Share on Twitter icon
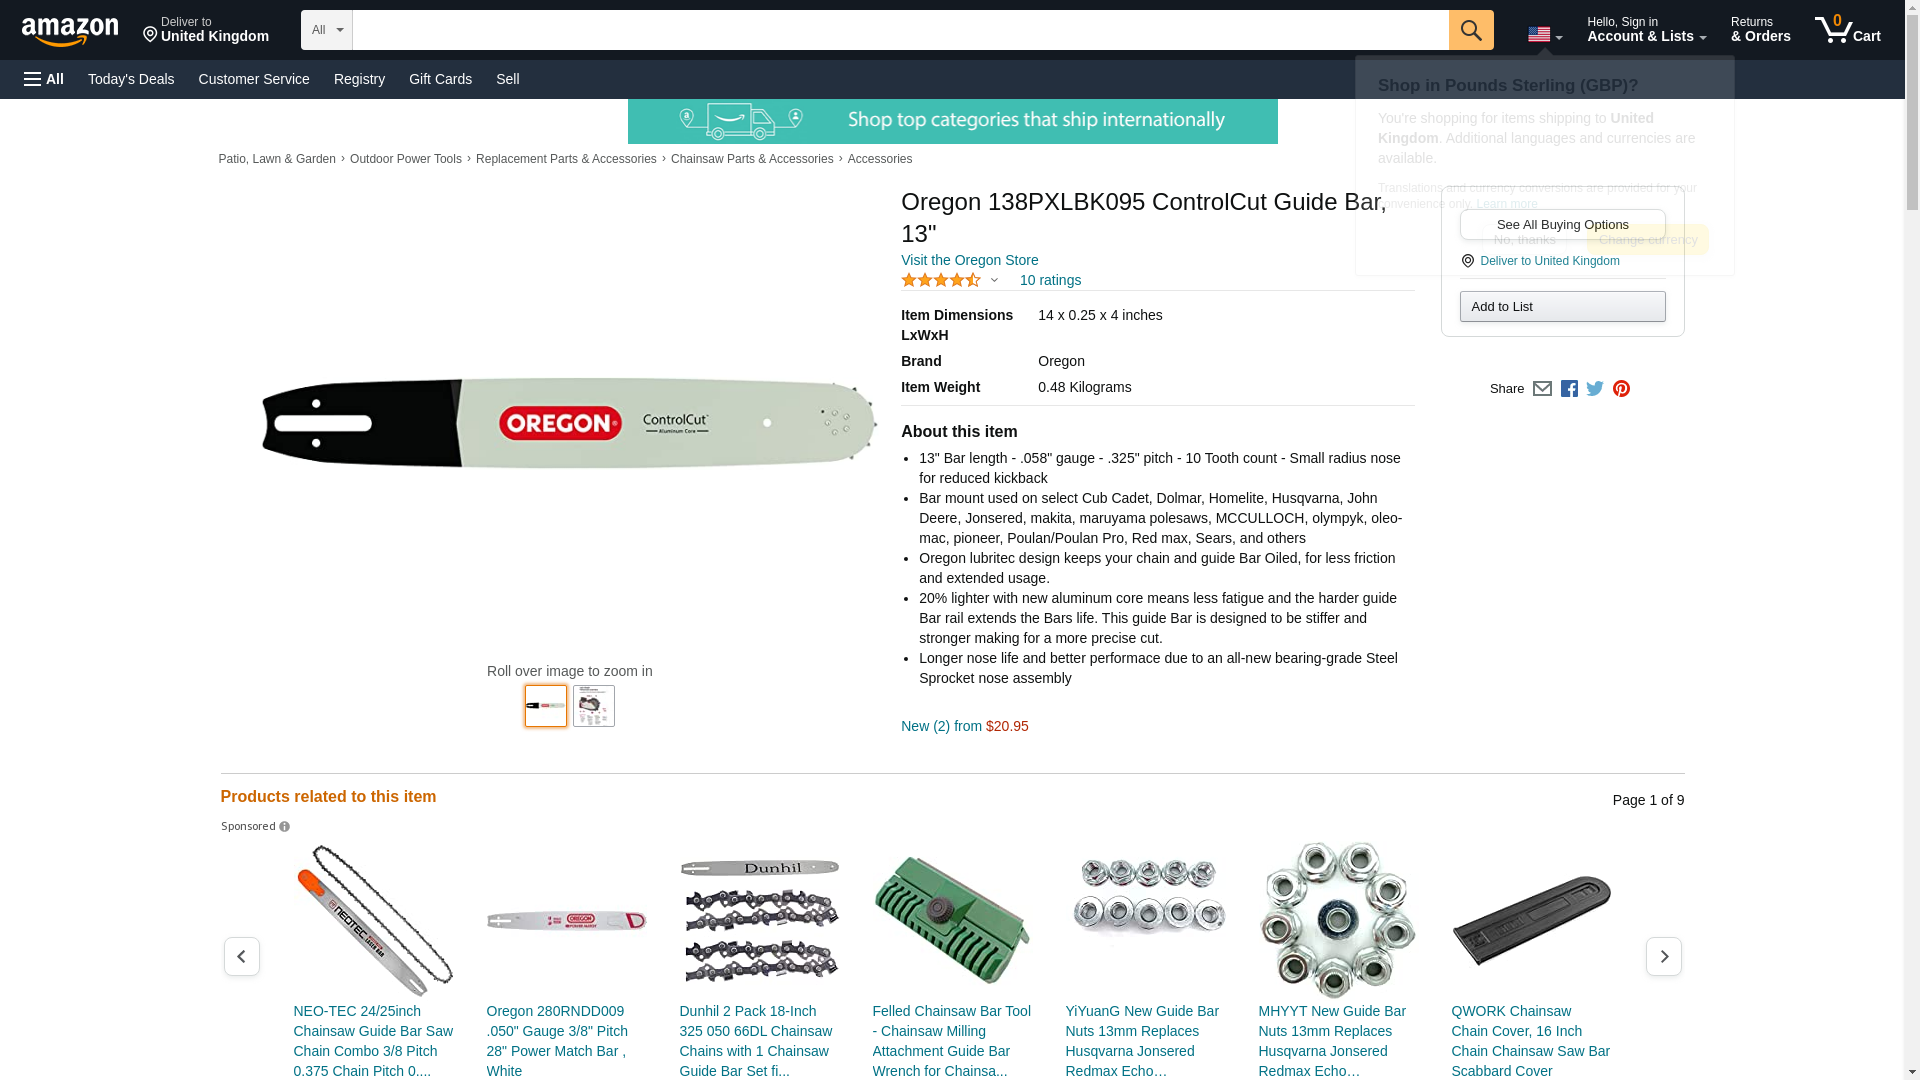 tap(1595, 389)
